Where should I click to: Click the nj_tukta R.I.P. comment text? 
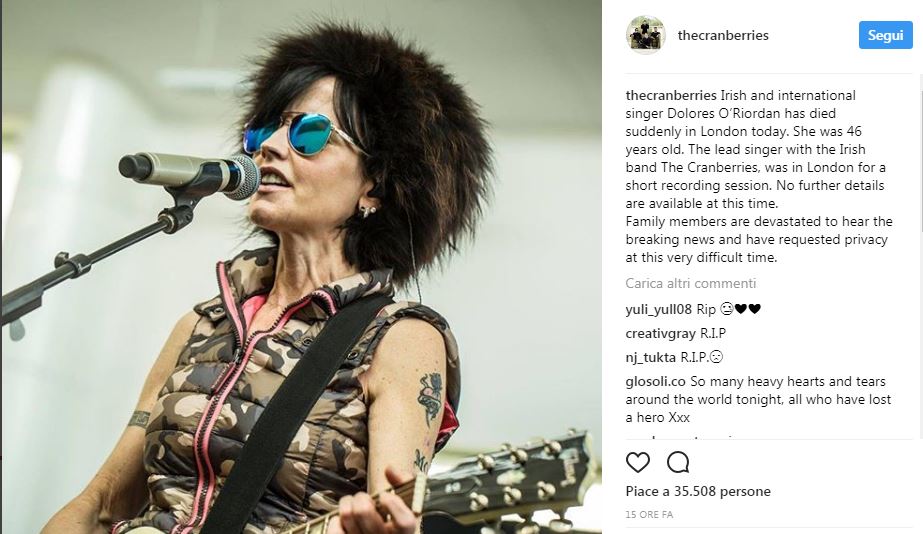[702, 357]
